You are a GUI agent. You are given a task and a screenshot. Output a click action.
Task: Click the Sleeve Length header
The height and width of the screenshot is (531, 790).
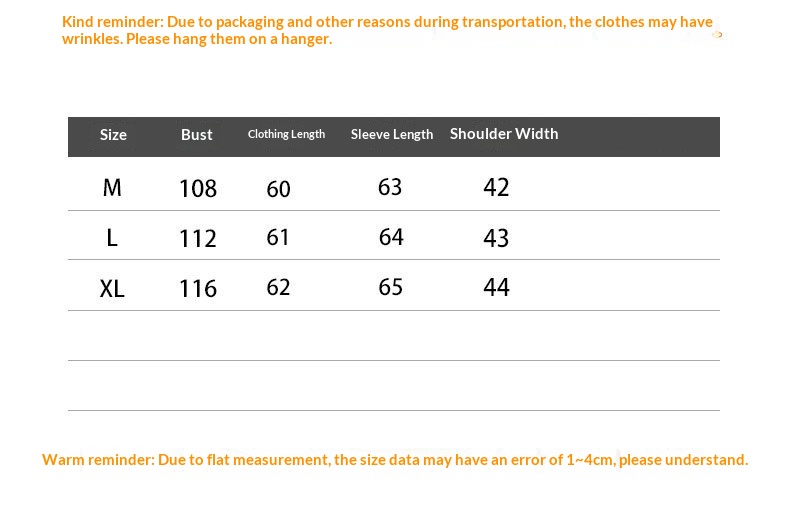coord(392,134)
